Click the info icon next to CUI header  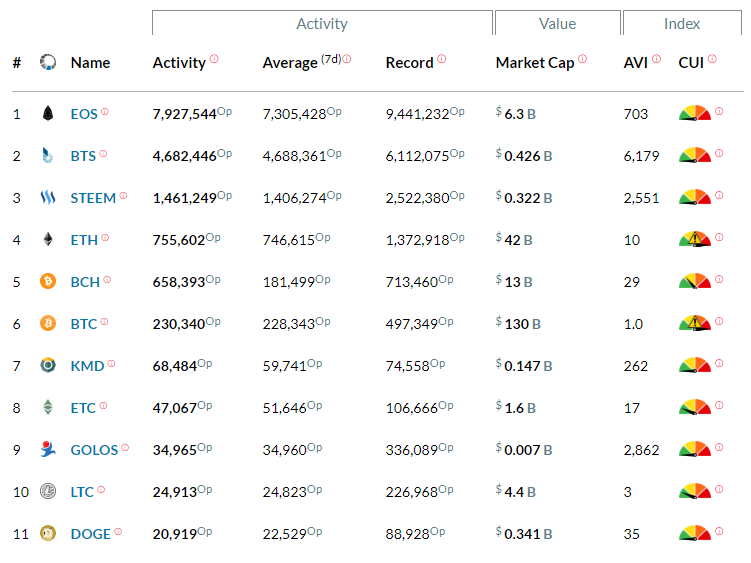pyautogui.click(x=712, y=59)
